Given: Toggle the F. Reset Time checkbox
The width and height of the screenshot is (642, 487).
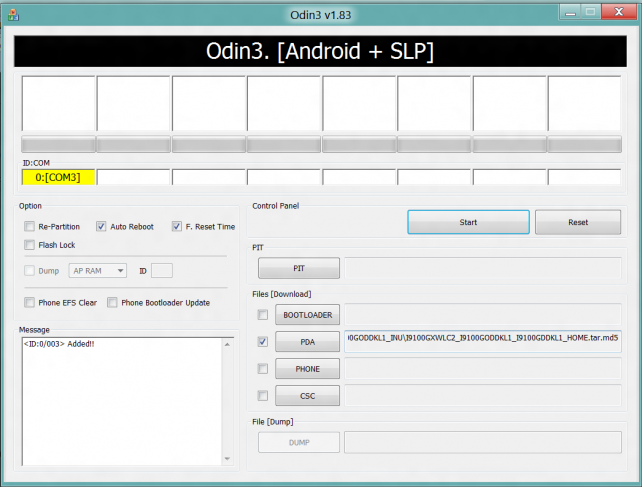Looking at the screenshot, I should [176, 227].
